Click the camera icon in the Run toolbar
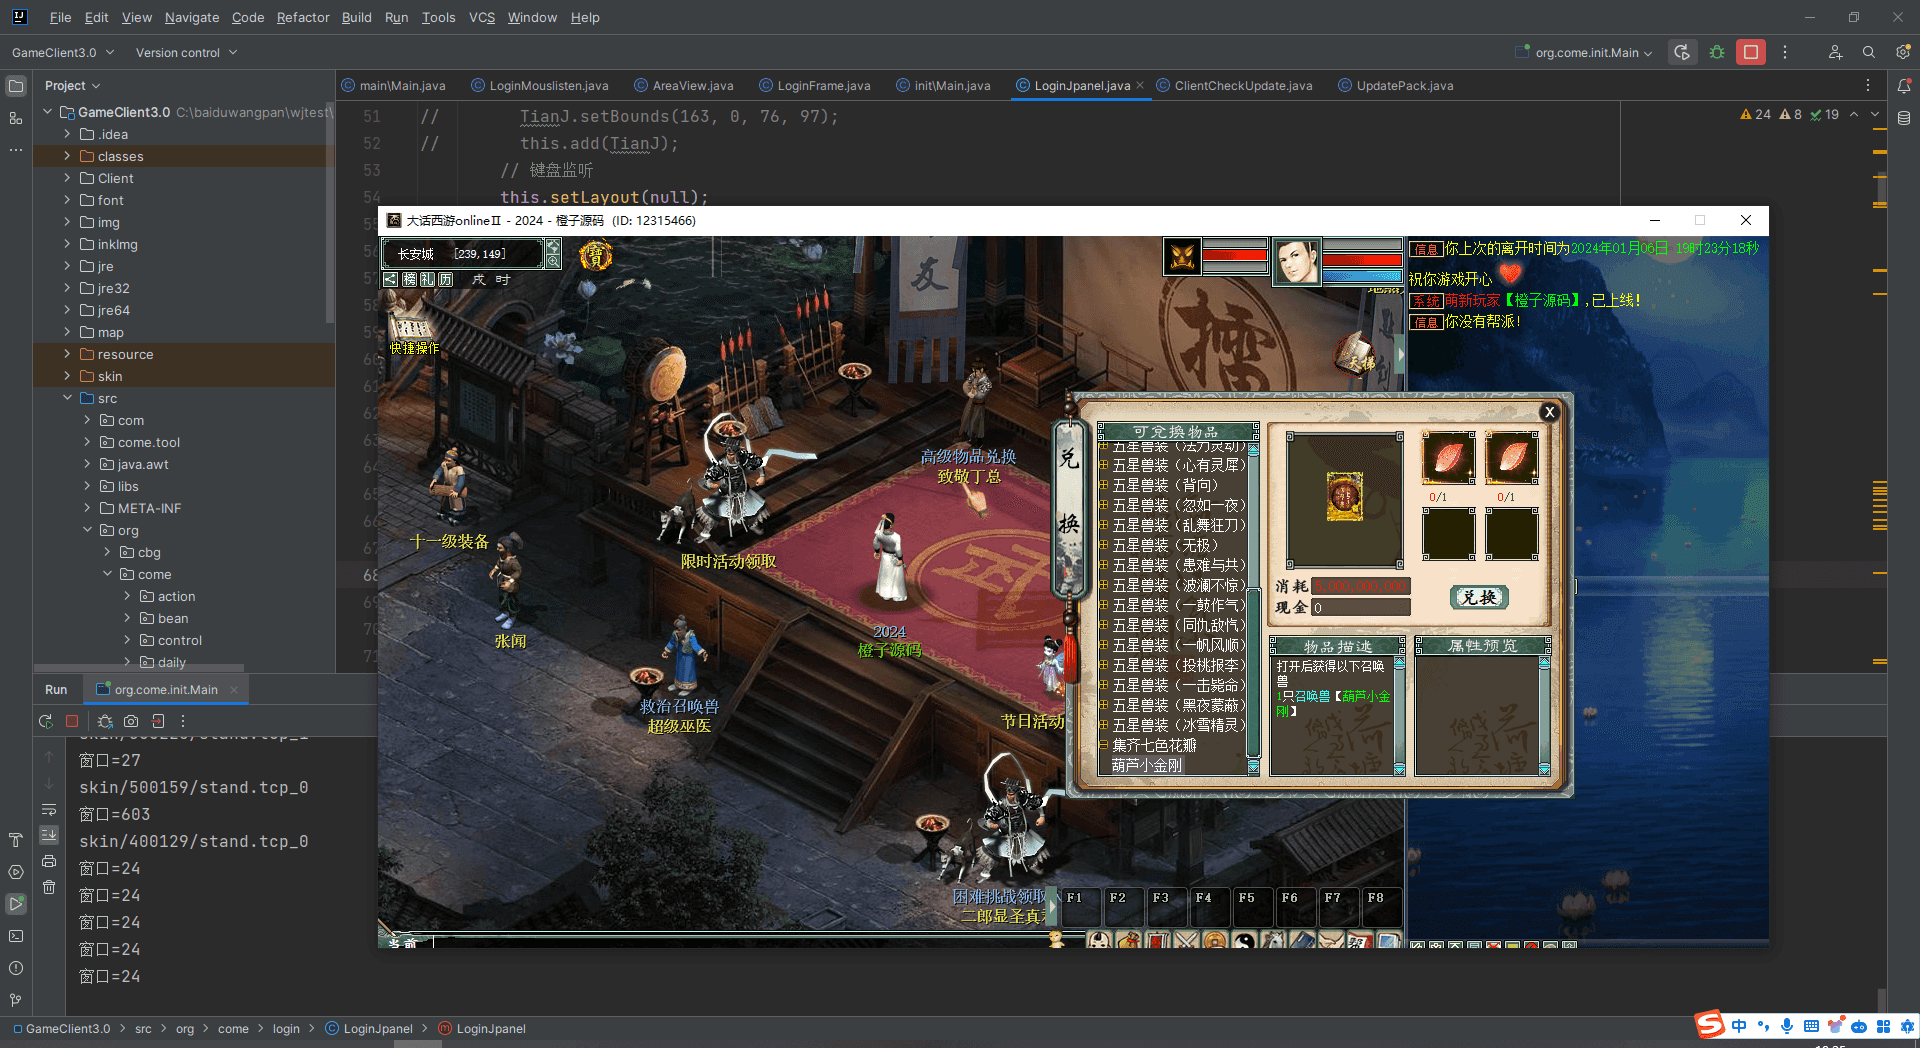Image resolution: width=1920 pixels, height=1048 pixels. pos(131,721)
